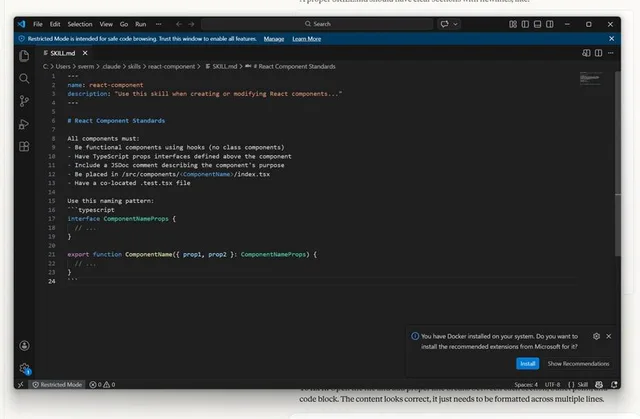
Task: Open notifications bell in status bar
Action: tap(614, 384)
